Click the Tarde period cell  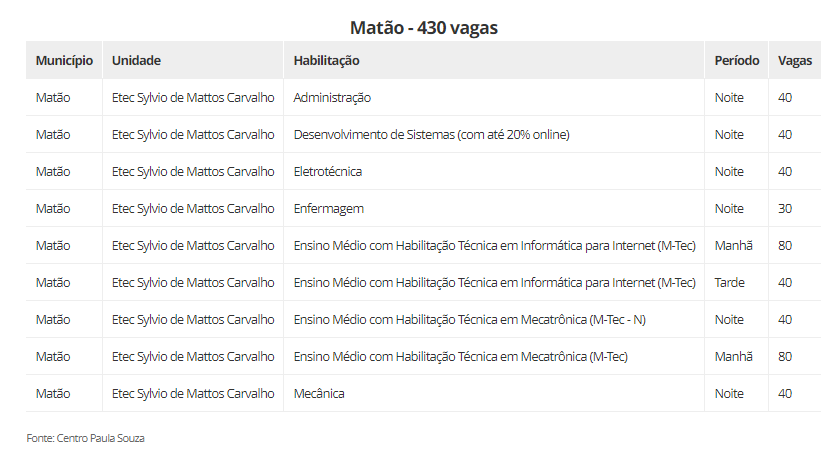tap(731, 283)
